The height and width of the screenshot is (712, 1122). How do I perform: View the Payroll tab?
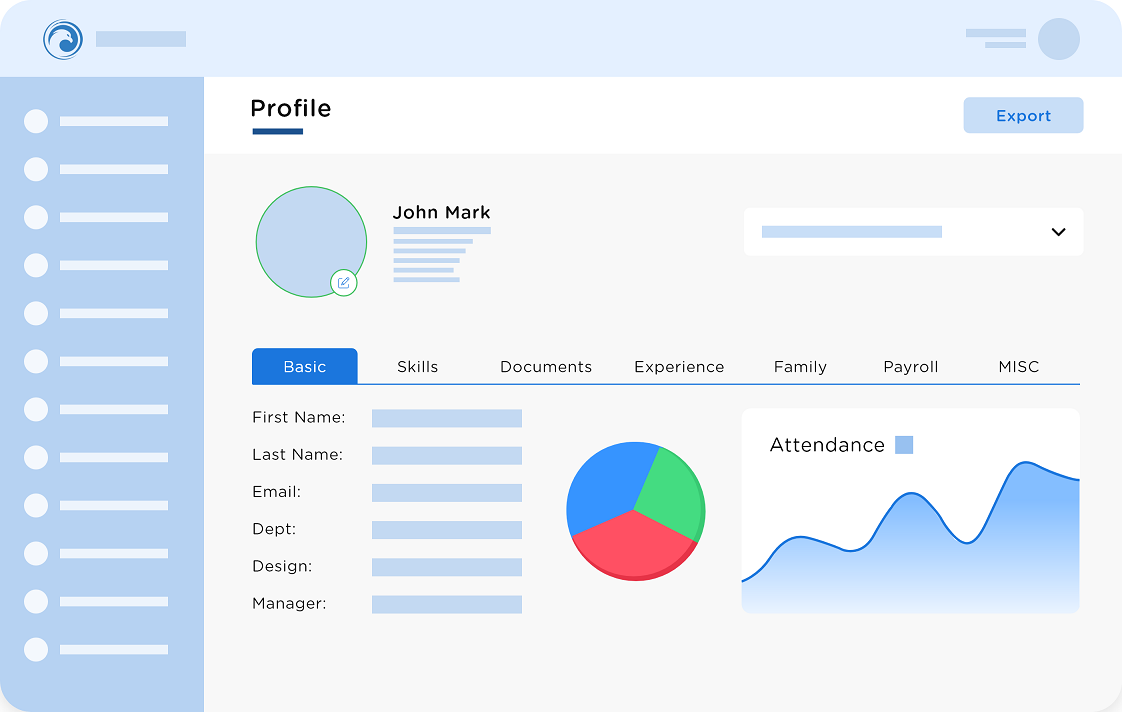(x=910, y=367)
